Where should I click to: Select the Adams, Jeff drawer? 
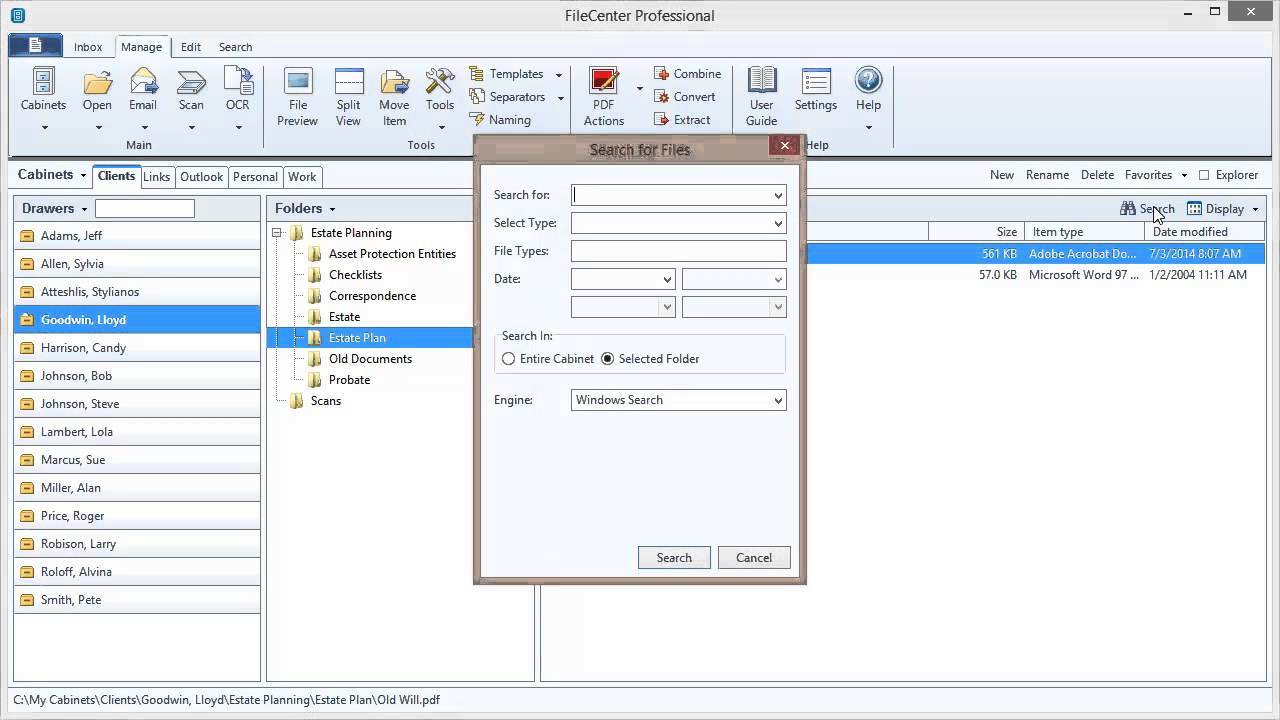[x=137, y=236]
